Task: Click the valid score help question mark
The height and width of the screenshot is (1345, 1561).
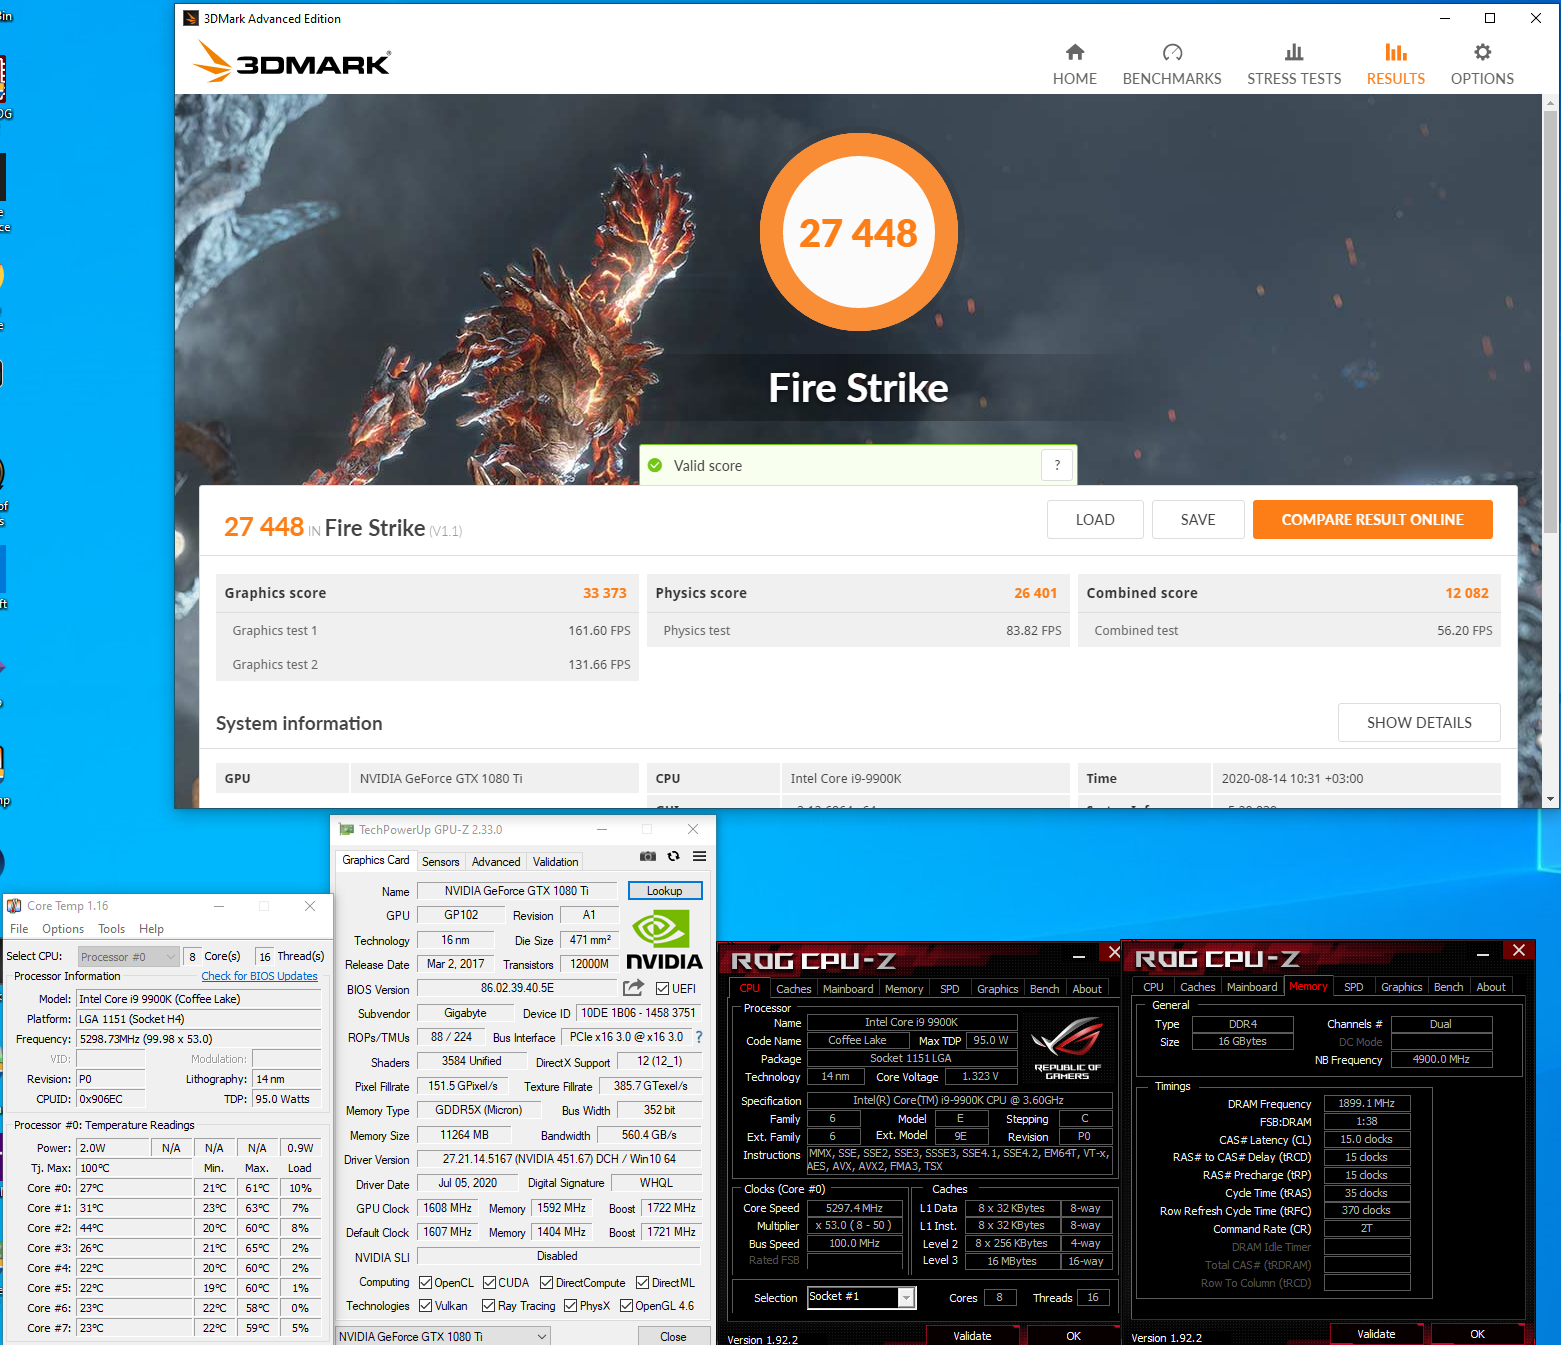Action: point(1057,465)
